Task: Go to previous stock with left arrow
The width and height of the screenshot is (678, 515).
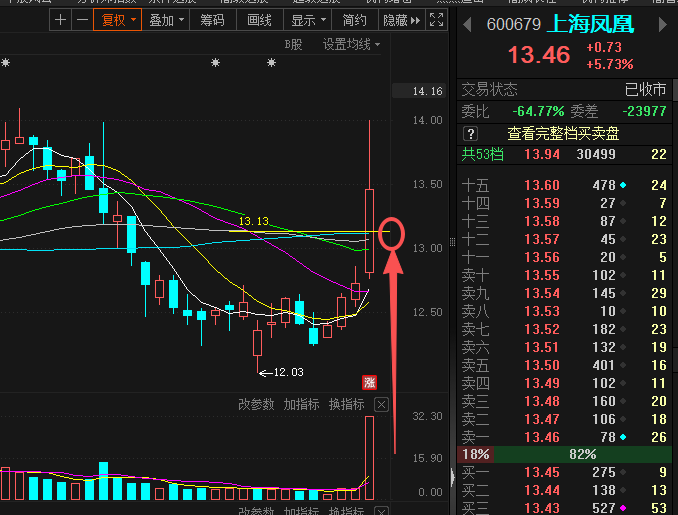Action: [x=467, y=24]
